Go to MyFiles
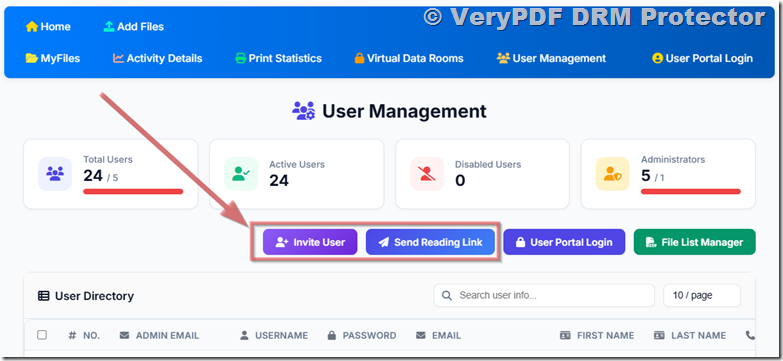The width and height of the screenshot is (783, 361). click(x=53, y=58)
